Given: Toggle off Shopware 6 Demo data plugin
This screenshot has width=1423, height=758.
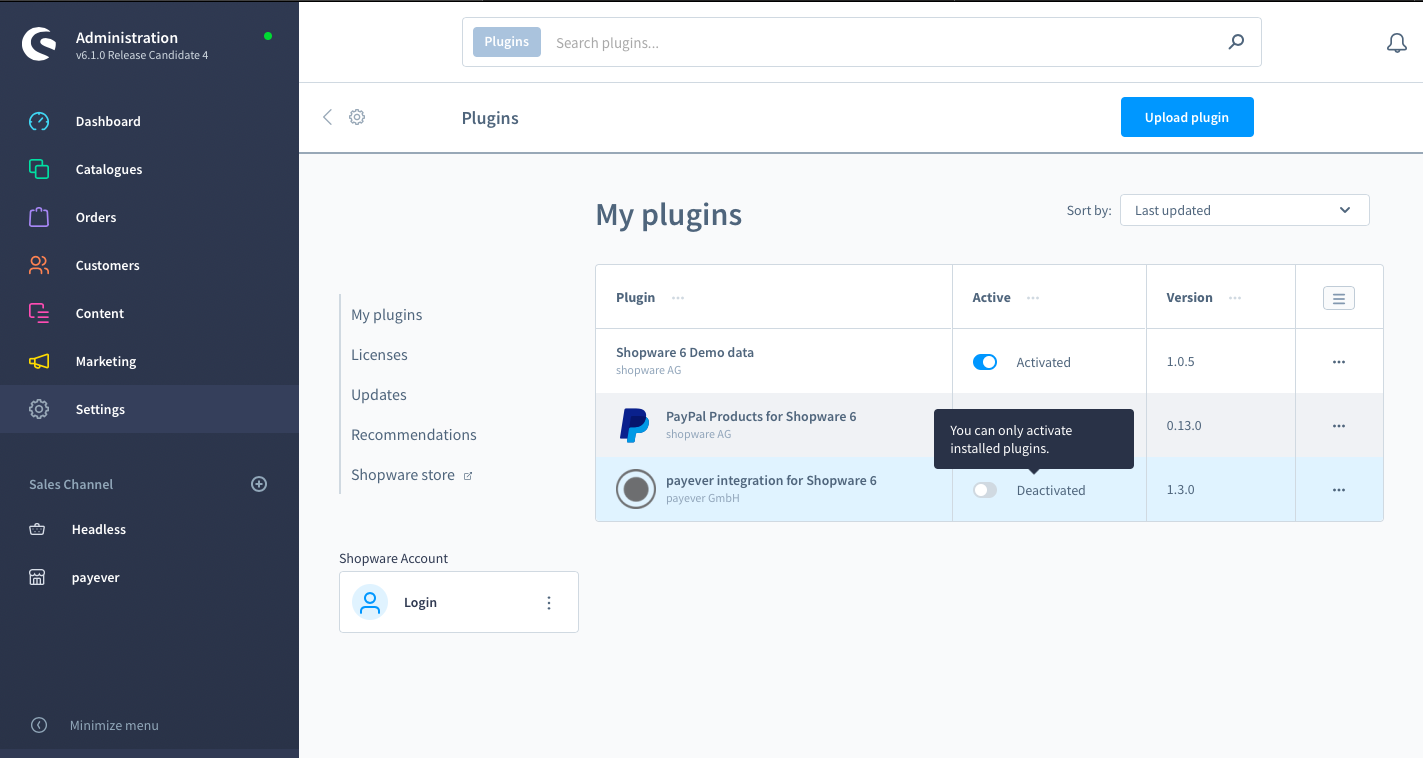Looking at the screenshot, I should [985, 362].
